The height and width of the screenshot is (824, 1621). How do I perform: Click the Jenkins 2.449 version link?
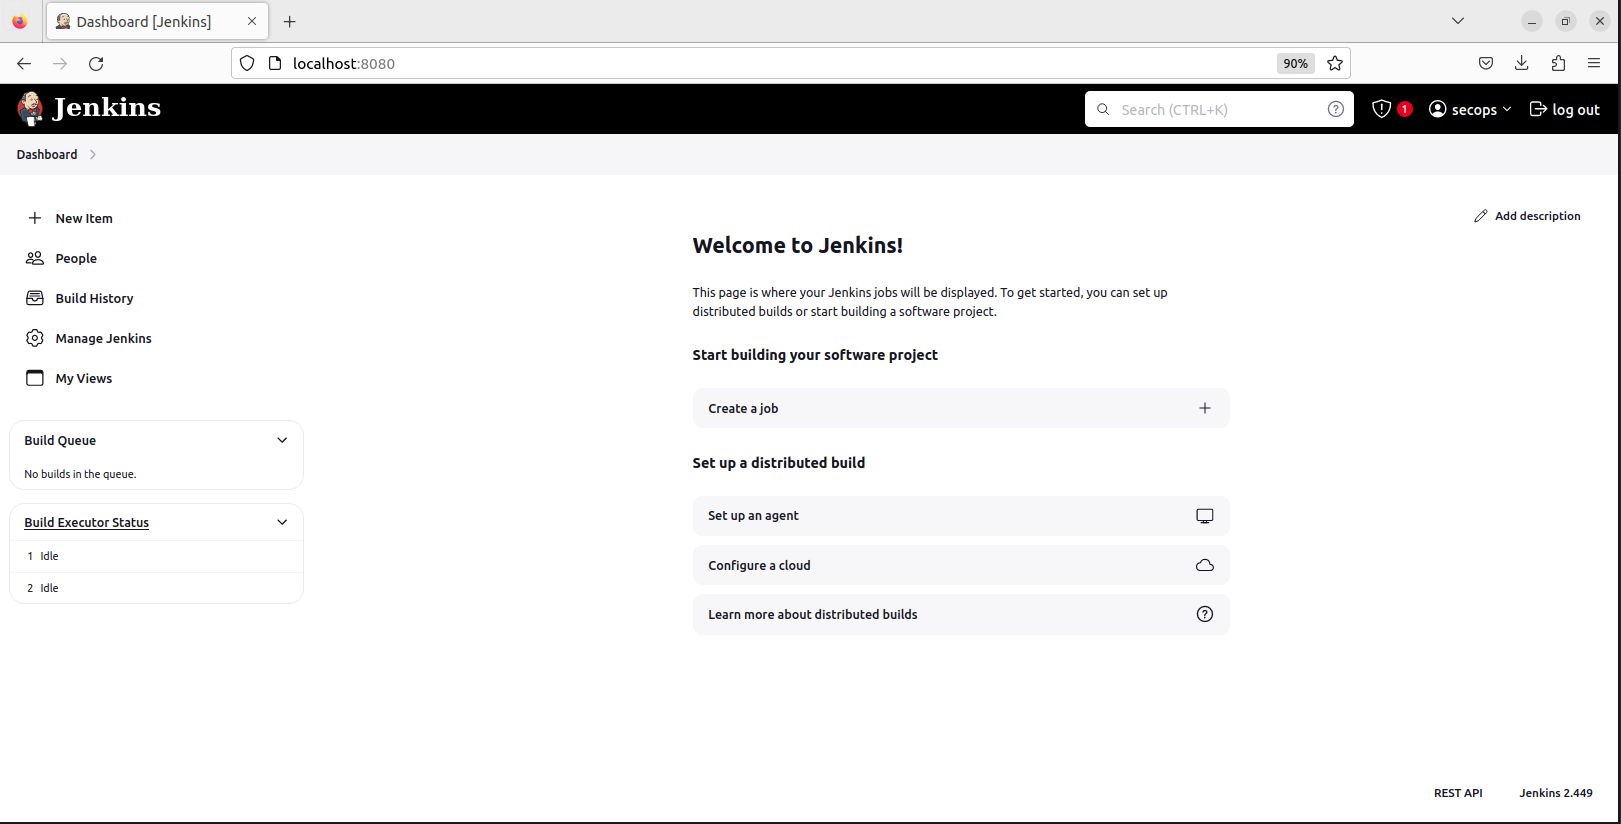coord(1556,793)
